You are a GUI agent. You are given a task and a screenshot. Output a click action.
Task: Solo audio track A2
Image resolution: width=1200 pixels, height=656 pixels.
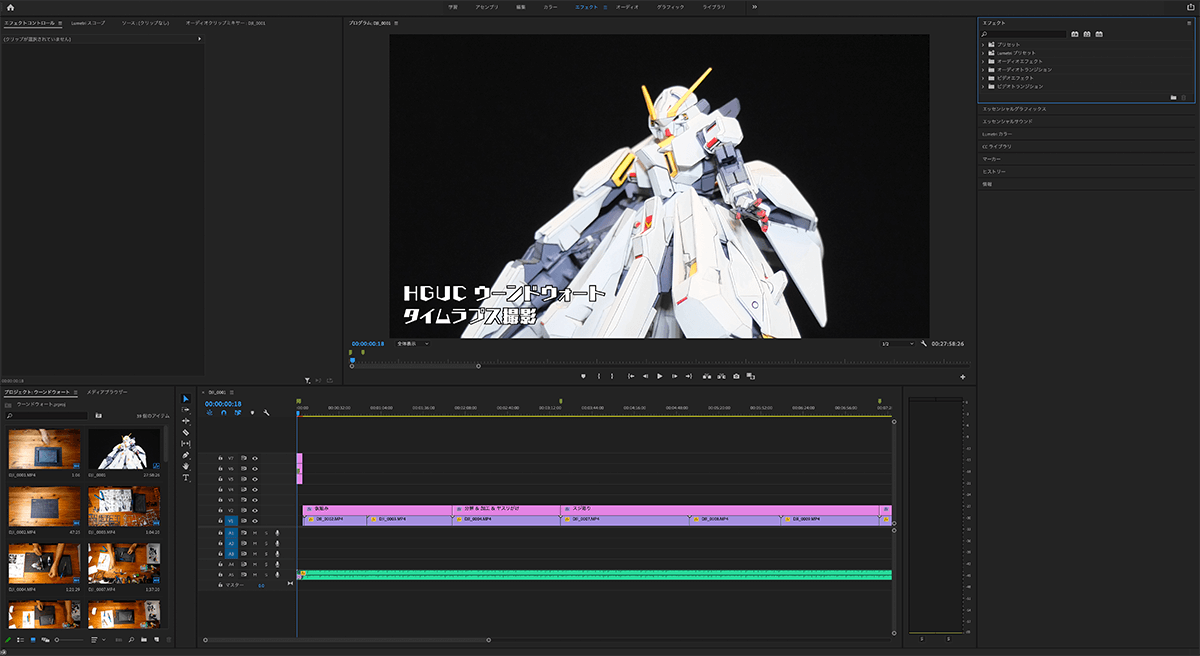tap(266, 543)
